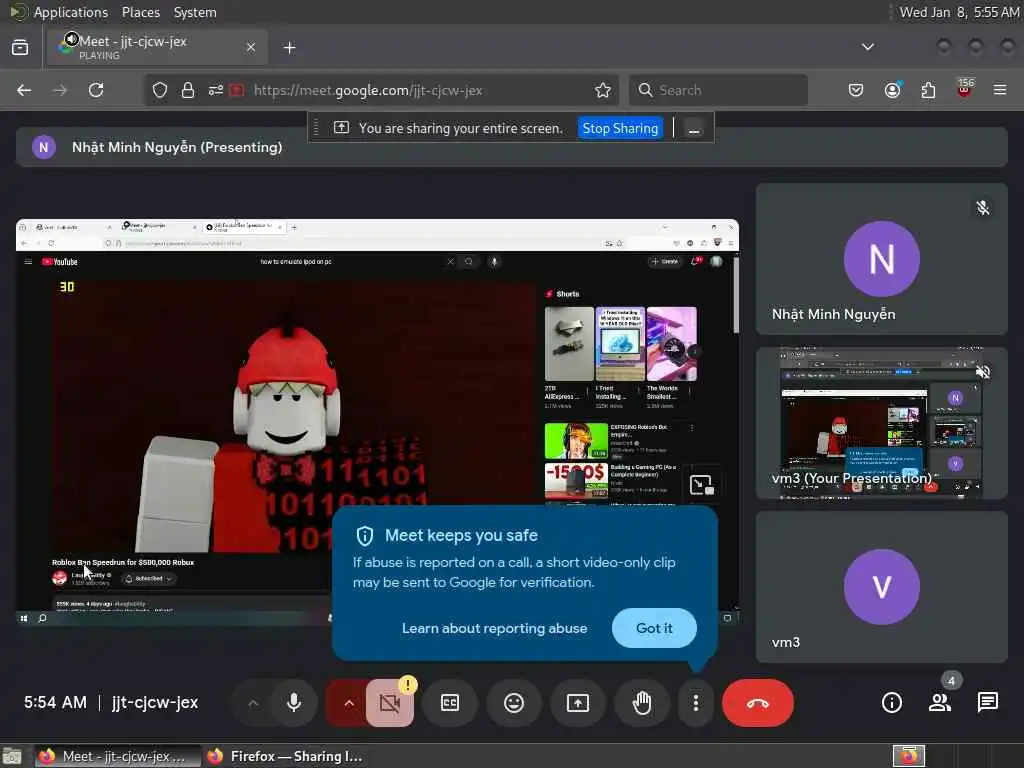
Task: Expand video settings chevron
Action: tap(349, 703)
